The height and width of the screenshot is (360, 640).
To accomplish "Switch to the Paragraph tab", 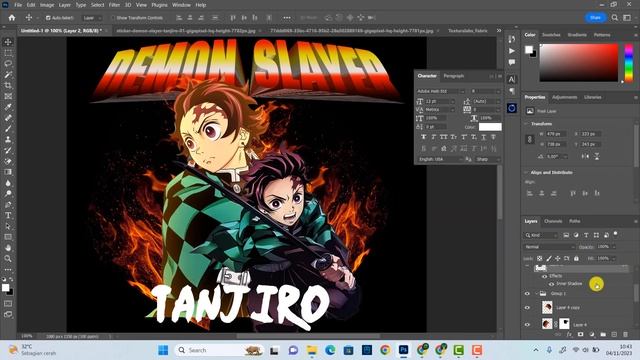I will pos(453,76).
